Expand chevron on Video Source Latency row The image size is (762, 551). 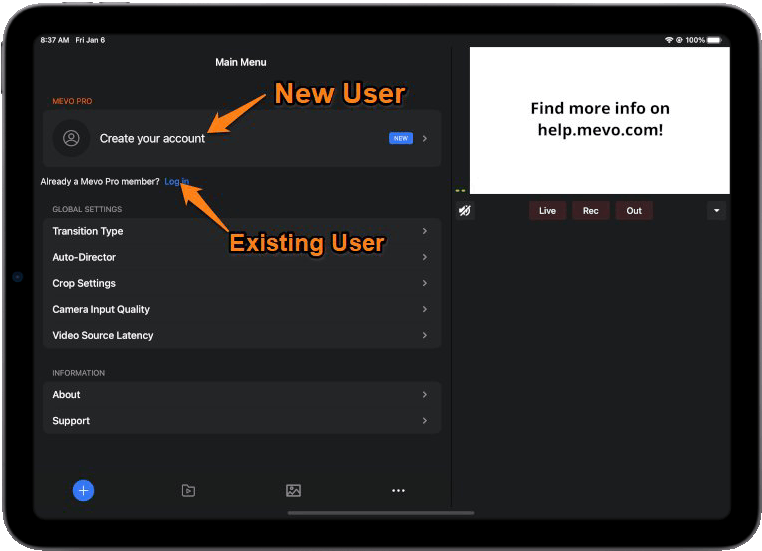point(425,335)
